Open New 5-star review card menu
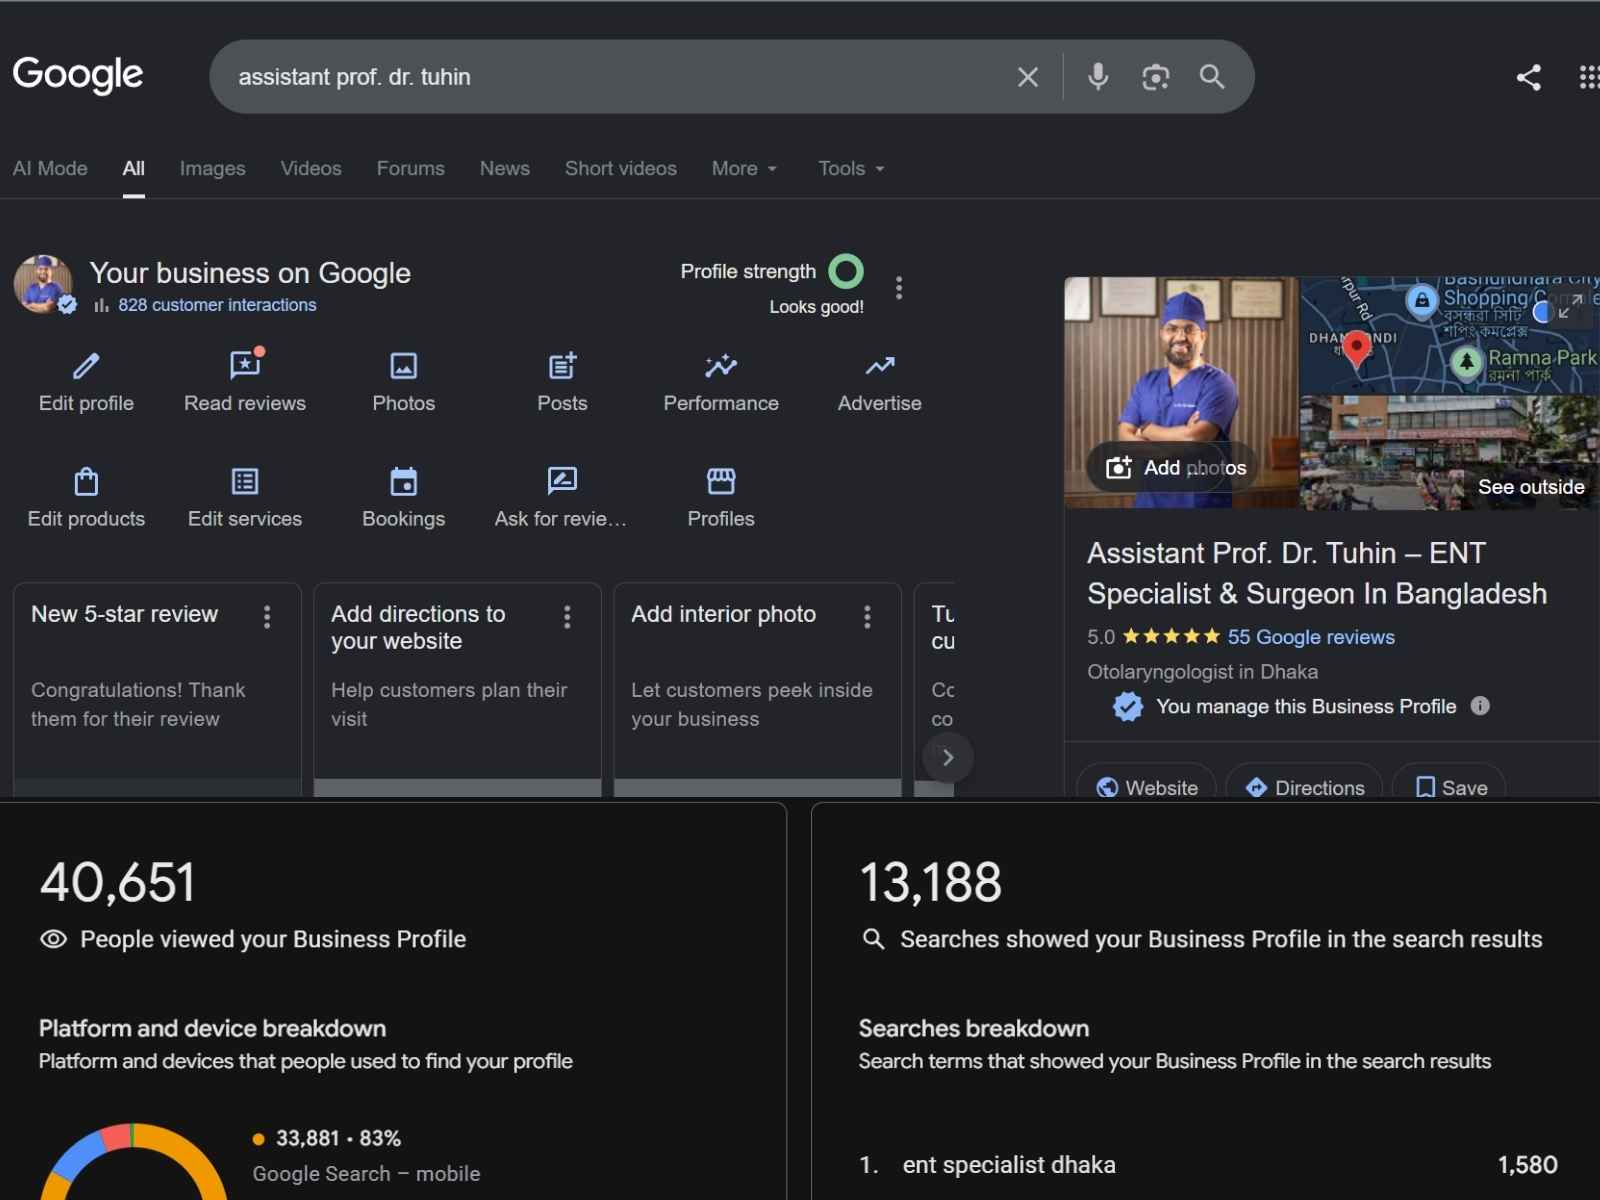The image size is (1600, 1200). tap(267, 617)
